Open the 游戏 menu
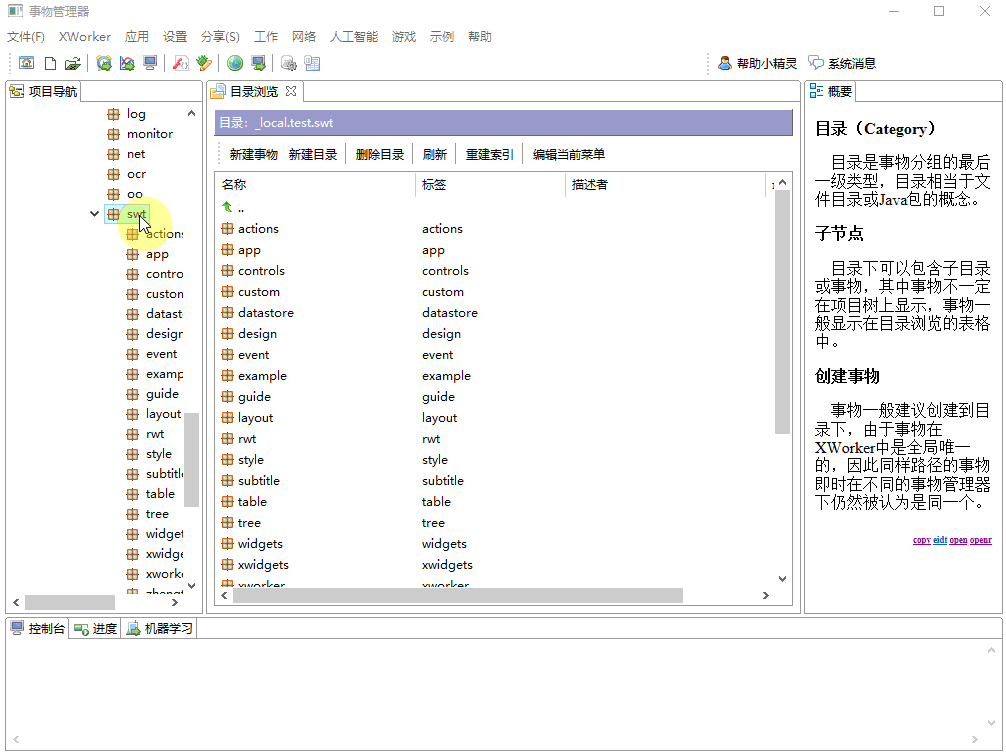This screenshot has height=755, width=1006. click(404, 37)
